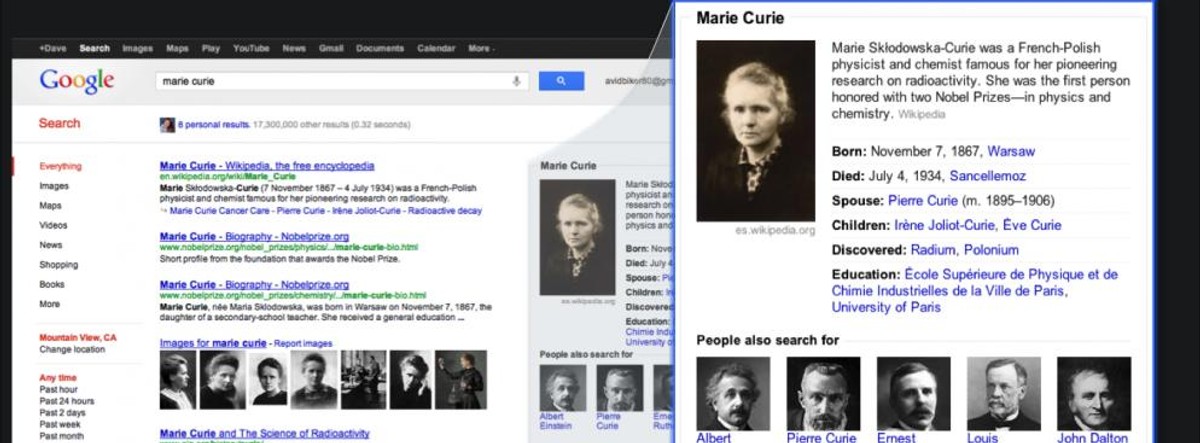The height and width of the screenshot is (443, 1200).
Task: Open Marie Curie and The Science of Radioactivity
Action: pos(265,434)
